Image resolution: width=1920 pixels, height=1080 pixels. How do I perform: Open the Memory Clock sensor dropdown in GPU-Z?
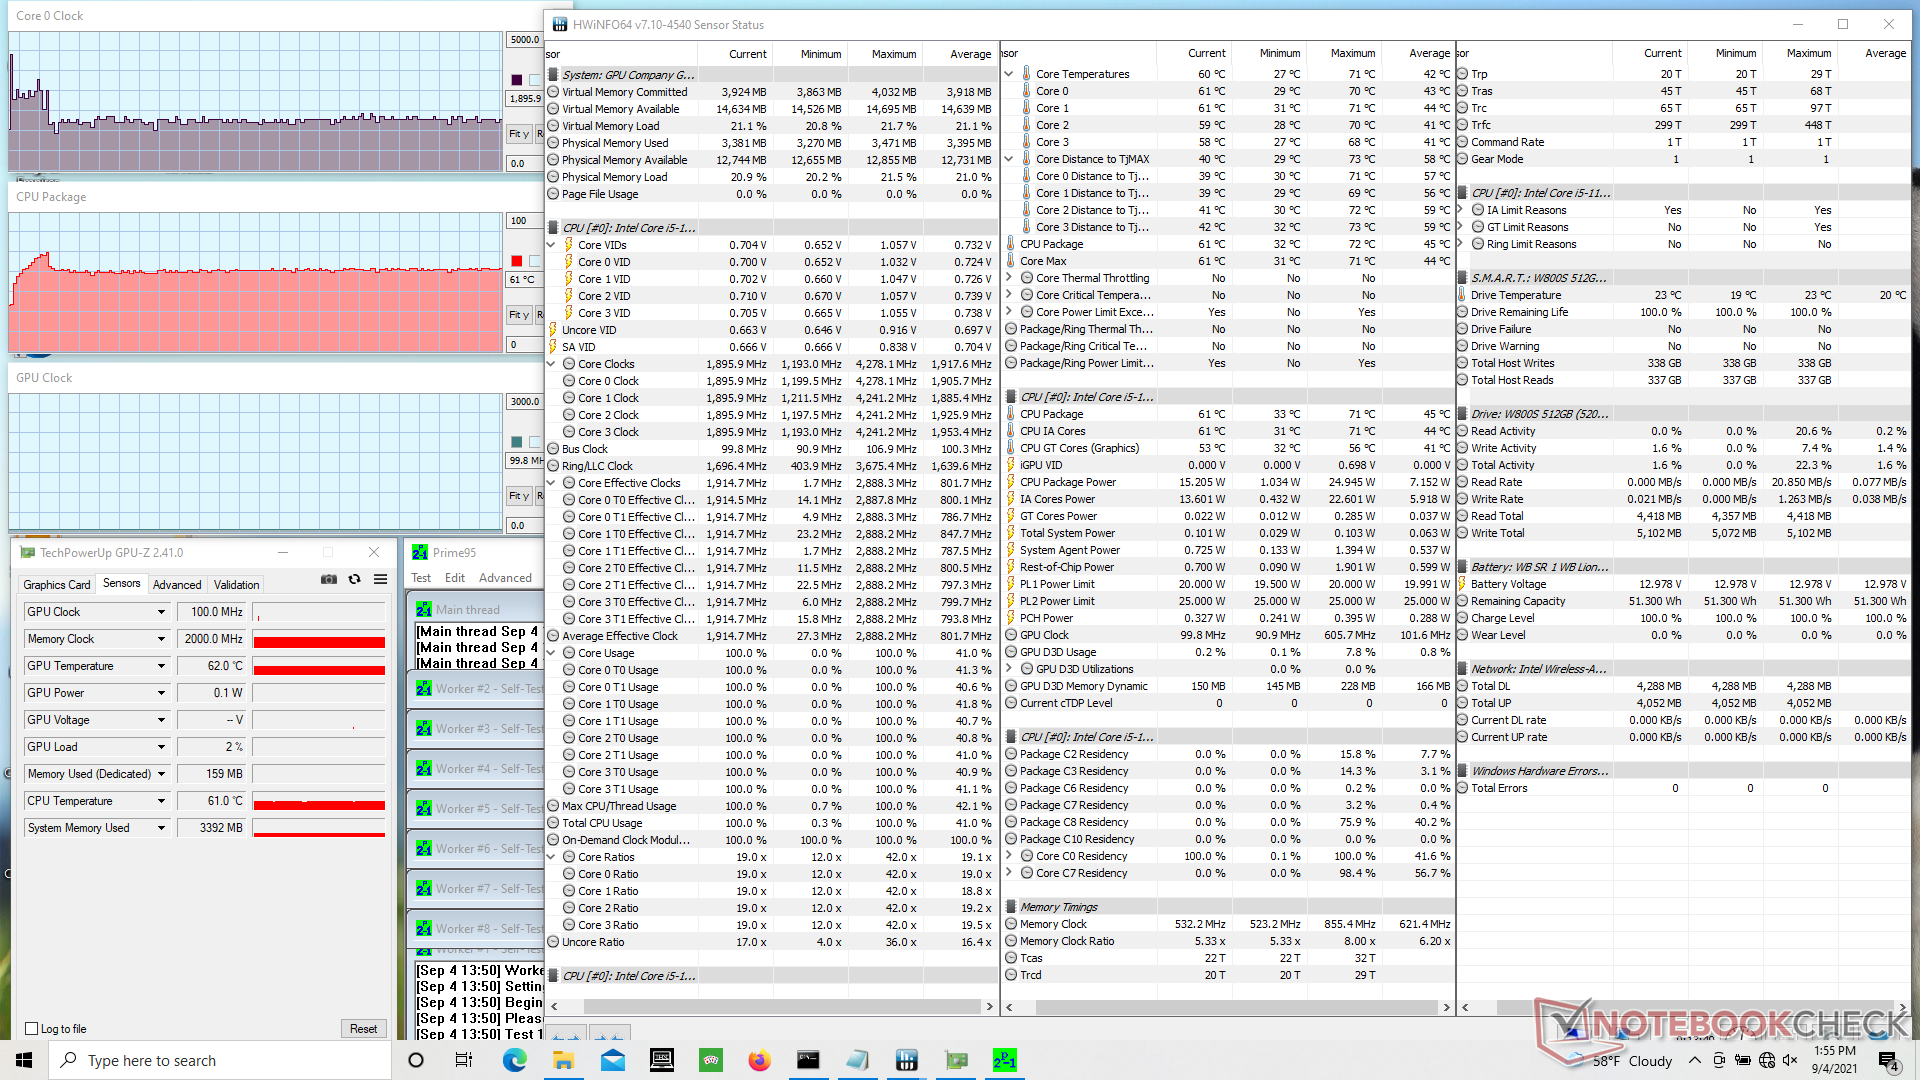coord(161,639)
